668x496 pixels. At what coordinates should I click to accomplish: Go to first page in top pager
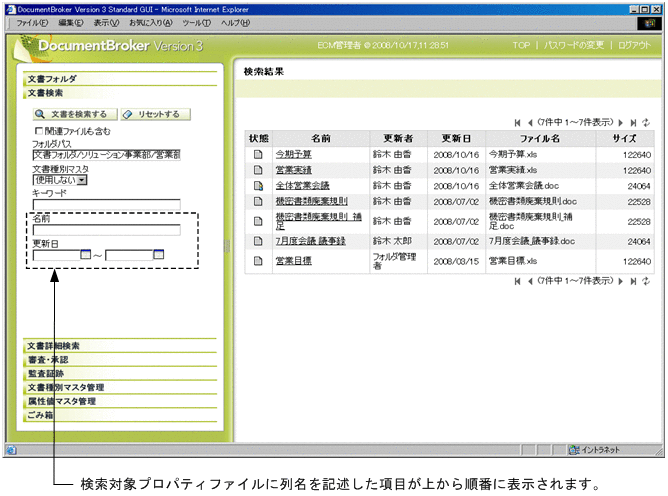point(517,122)
